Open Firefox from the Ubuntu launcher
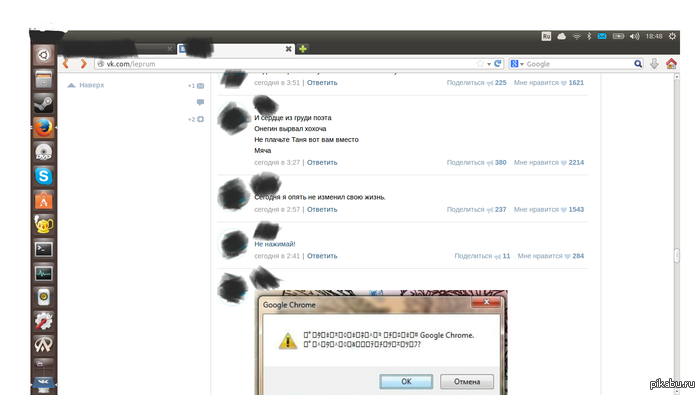The width and height of the screenshot is (700, 395). (43, 128)
